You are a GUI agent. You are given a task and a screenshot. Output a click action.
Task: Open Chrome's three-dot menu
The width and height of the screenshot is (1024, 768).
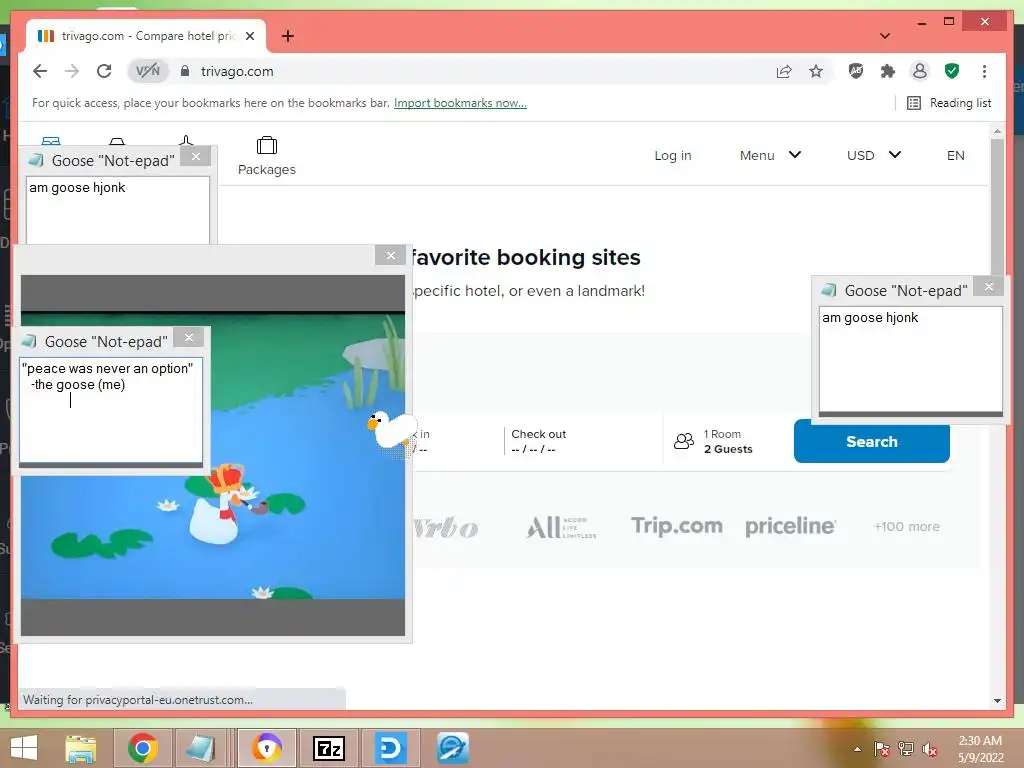984,71
